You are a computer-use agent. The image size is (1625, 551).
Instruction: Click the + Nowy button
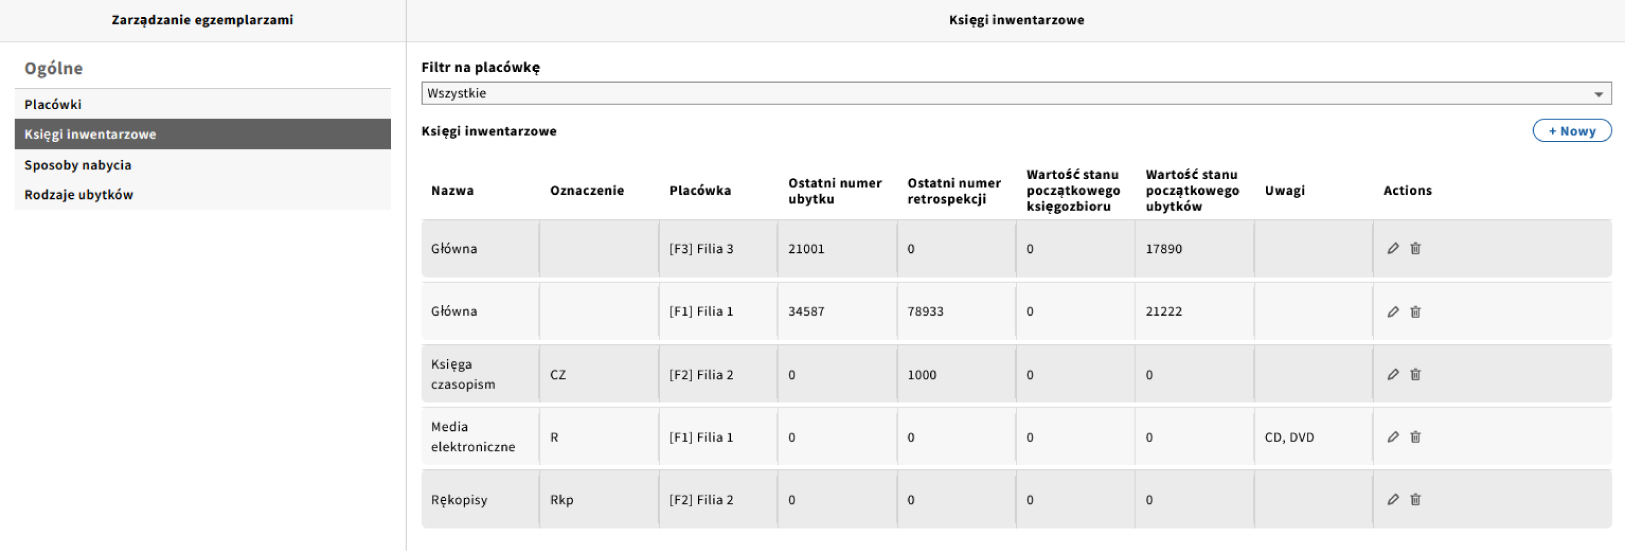coord(1571,131)
